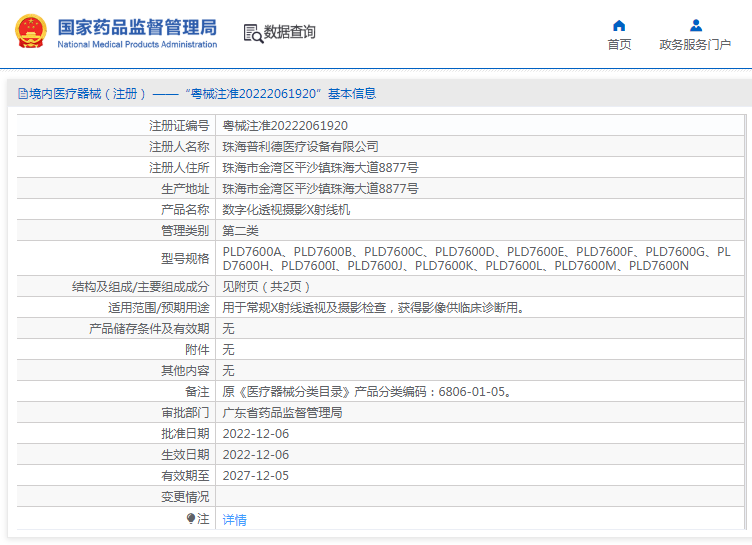The height and width of the screenshot is (545, 752).
Task: Click the 备注 label
Action: [x=197, y=392]
